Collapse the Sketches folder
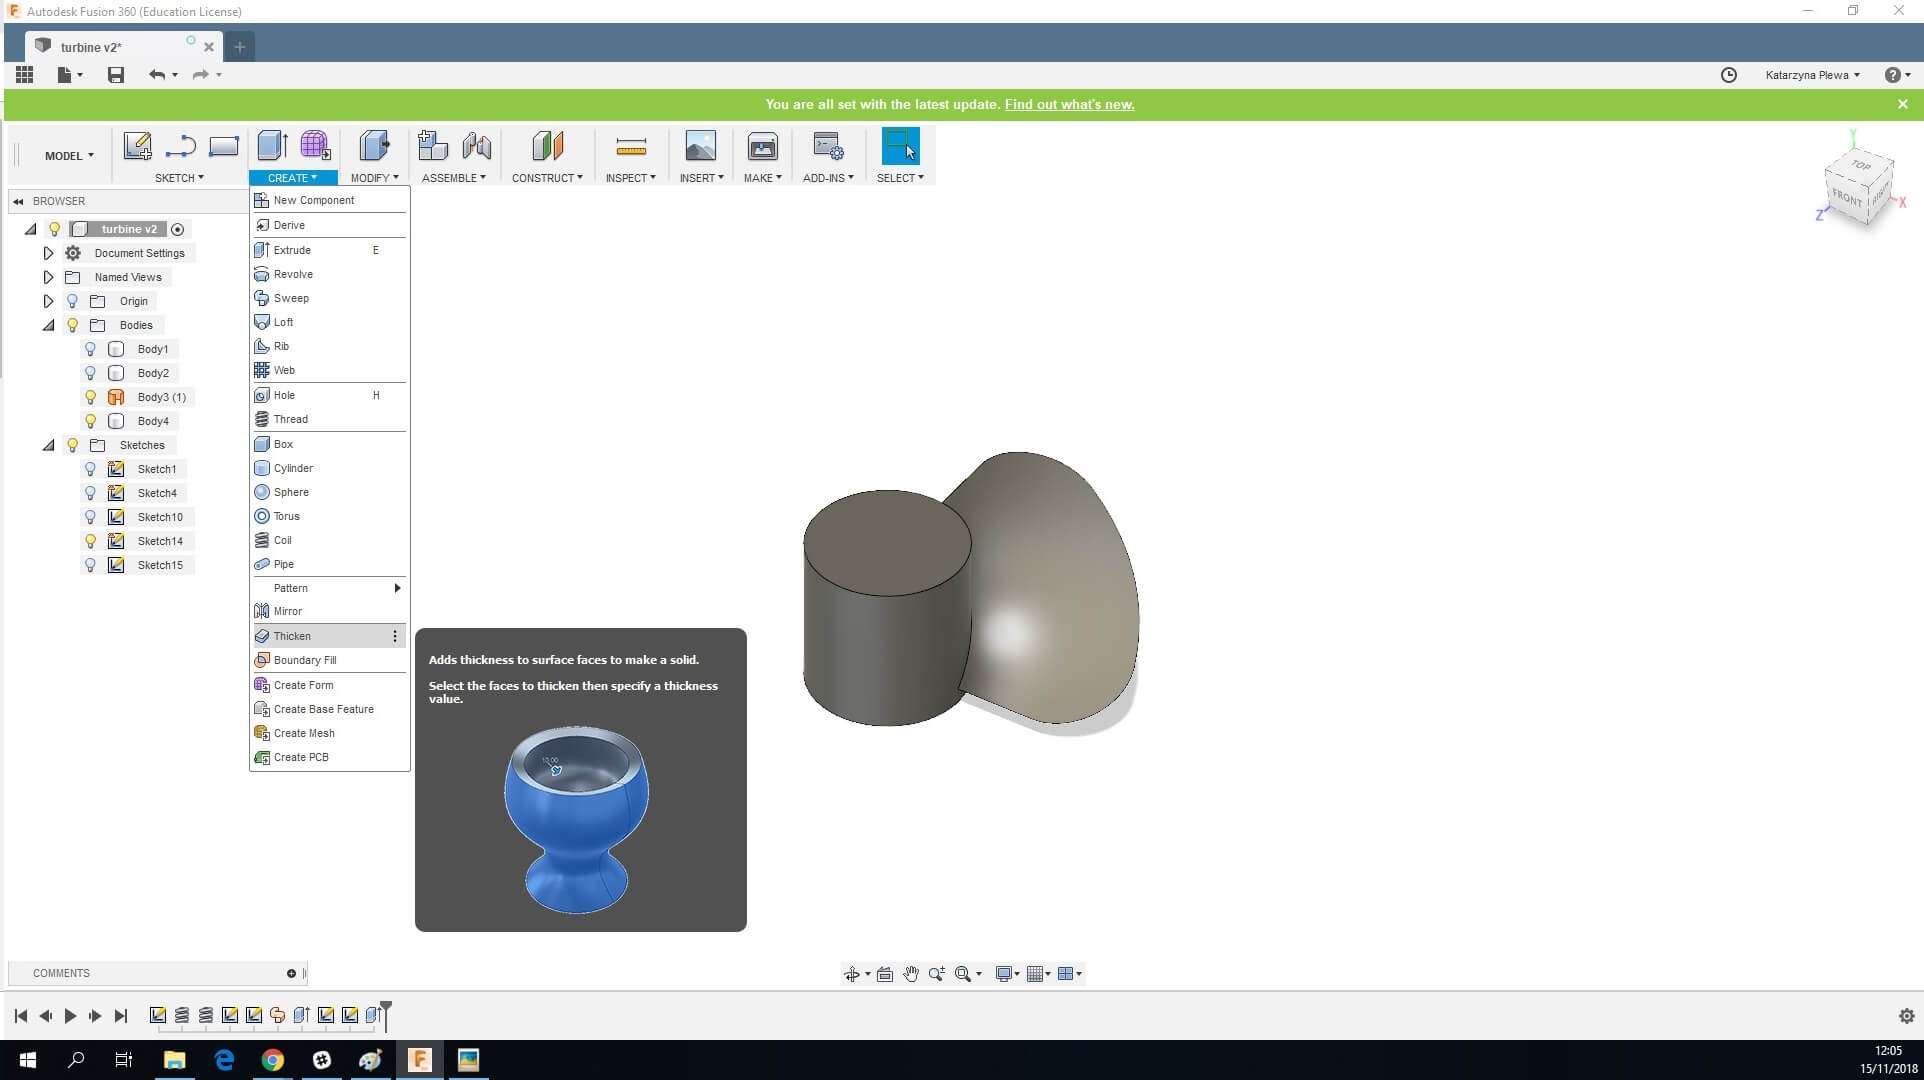Screen dimensions: 1924x1080 [x=48, y=445]
